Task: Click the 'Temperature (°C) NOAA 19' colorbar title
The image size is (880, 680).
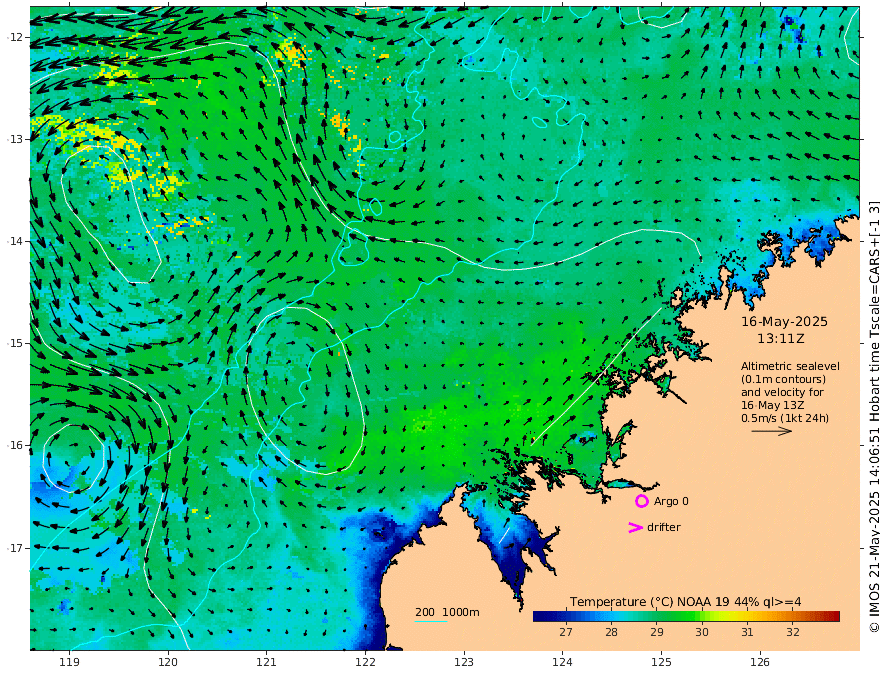Action: click(649, 602)
